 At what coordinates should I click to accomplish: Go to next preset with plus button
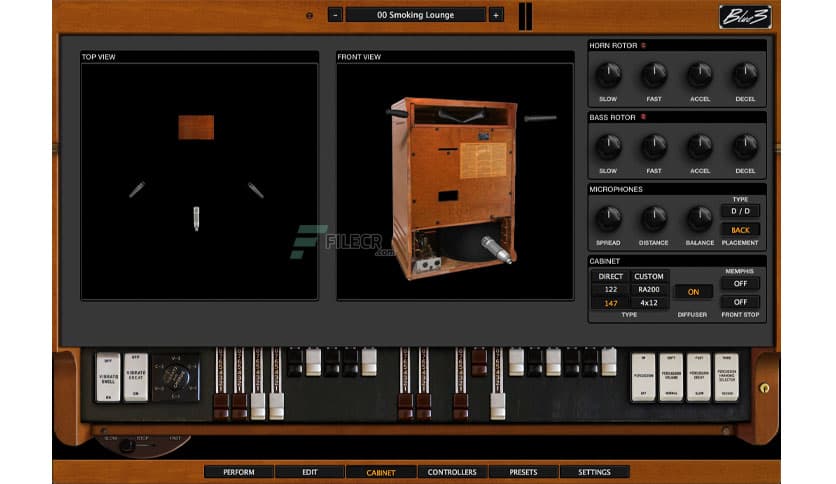495,15
